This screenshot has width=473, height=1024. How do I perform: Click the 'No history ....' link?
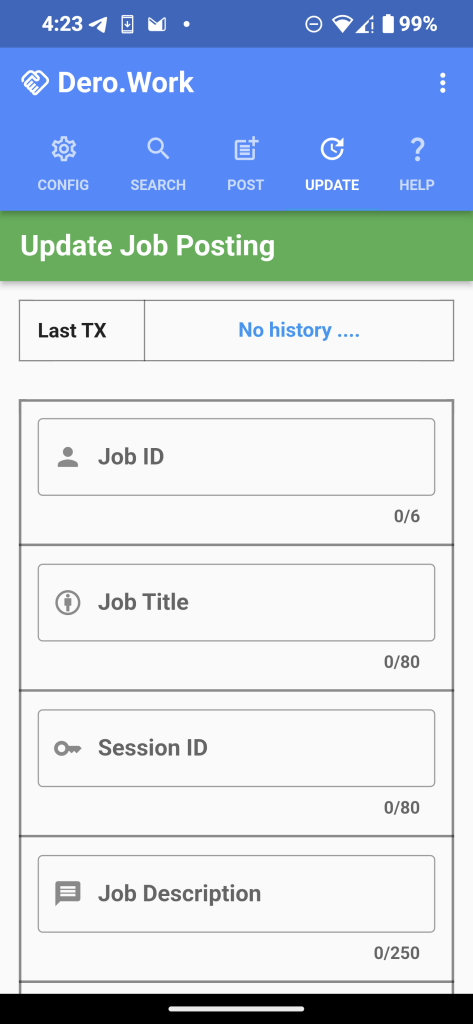[299, 330]
